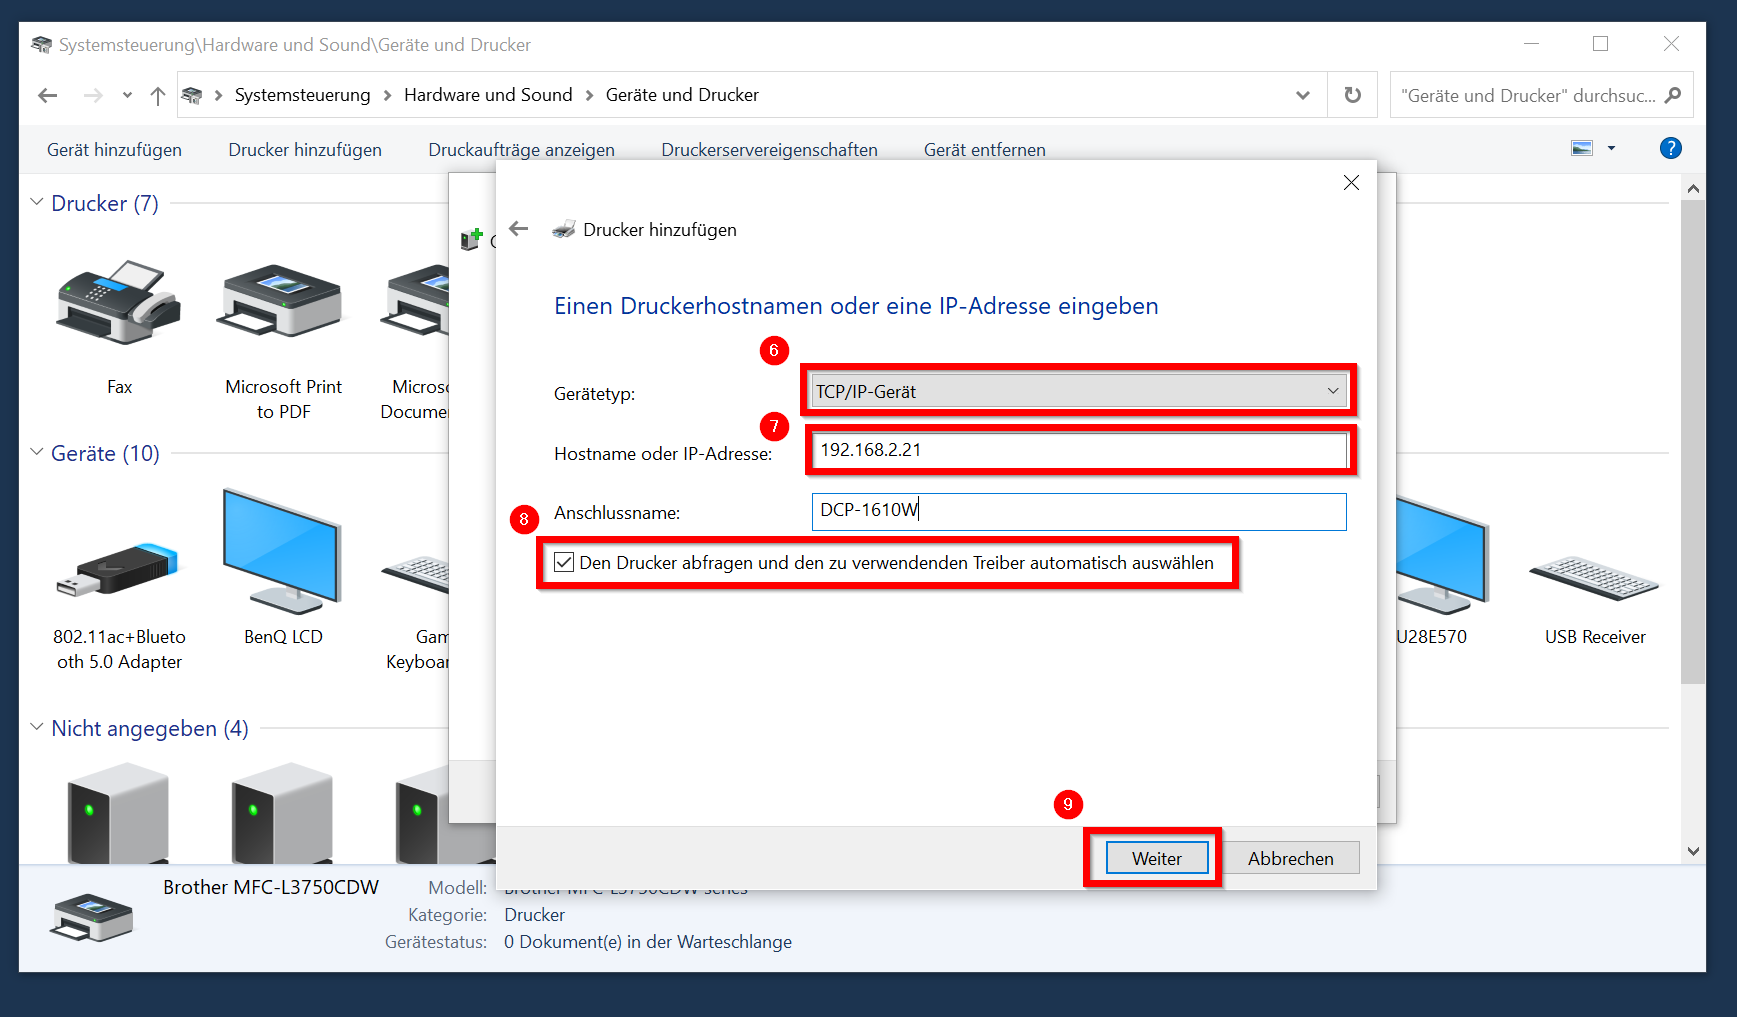
Task: Go forward in the explorer navigation
Action: pyautogui.click(x=93, y=95)
